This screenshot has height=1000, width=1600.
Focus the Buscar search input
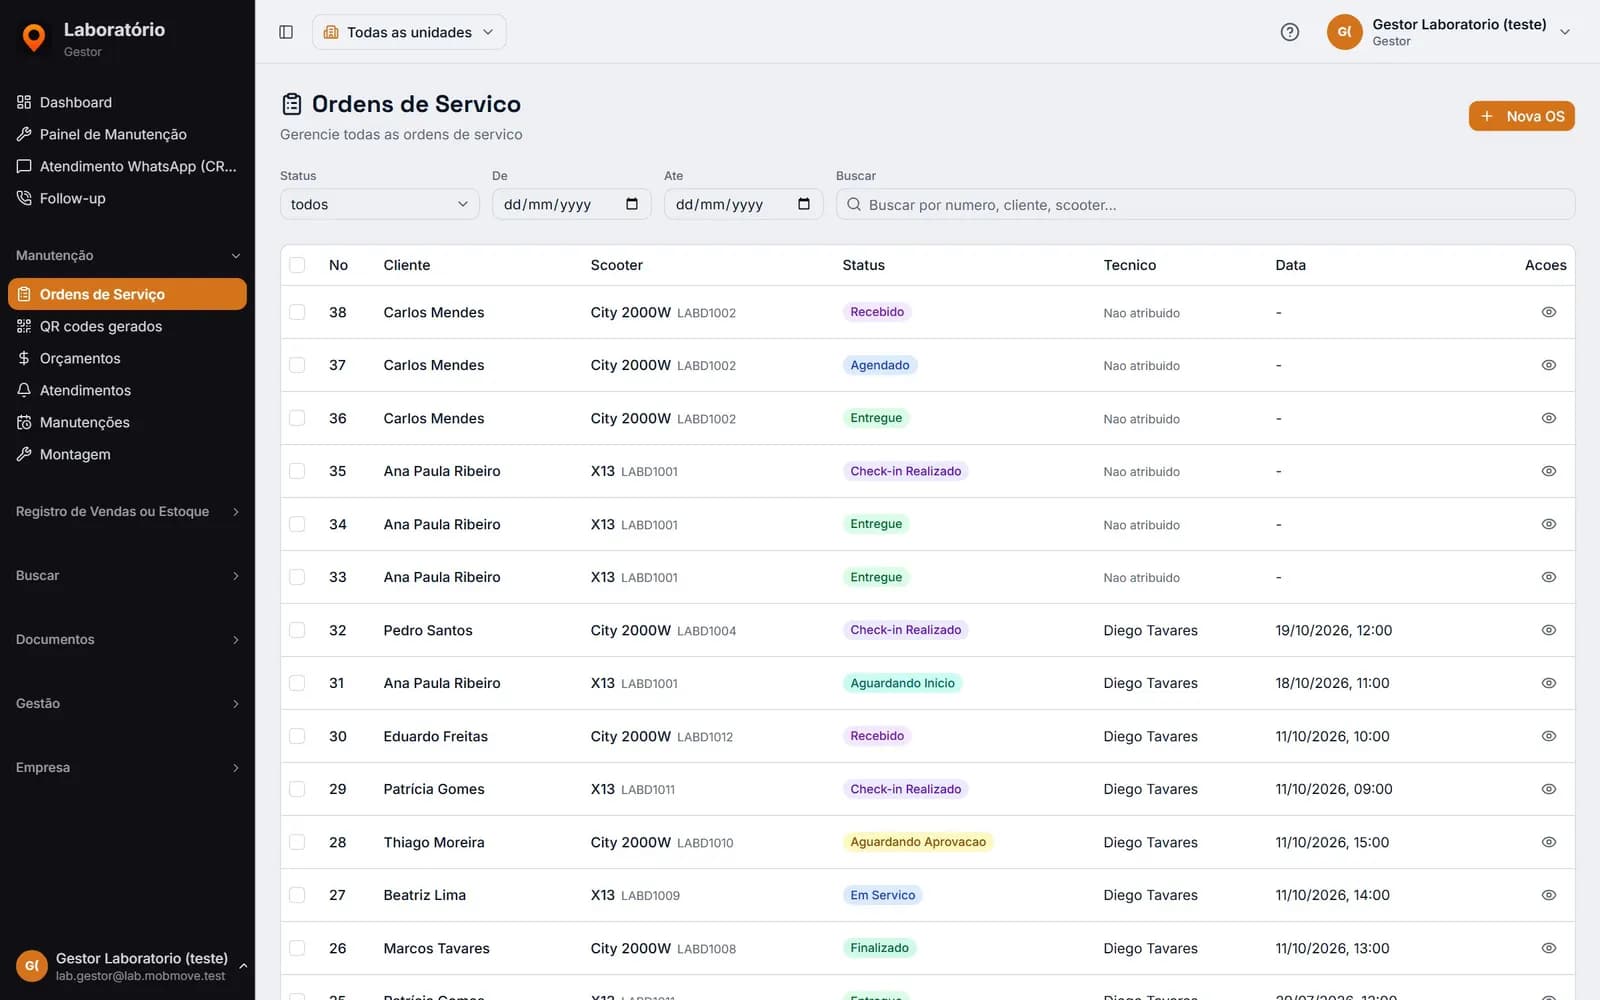[x=1205, y=204]
